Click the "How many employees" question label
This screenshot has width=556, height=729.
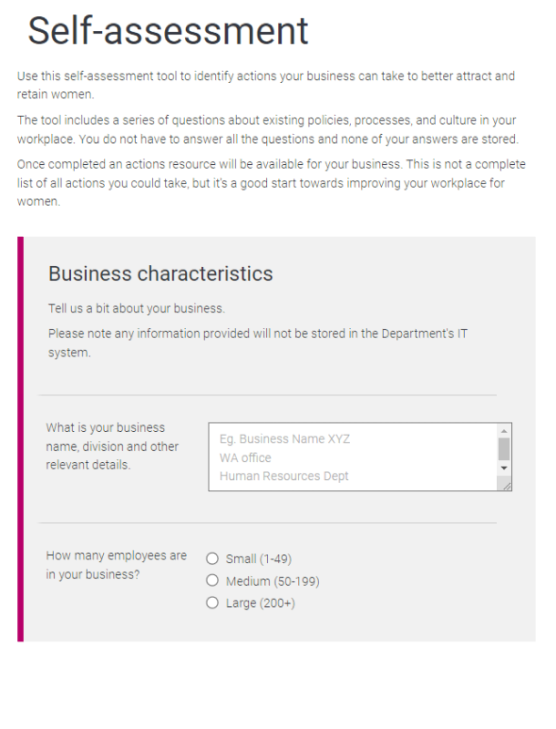point(116,565)
